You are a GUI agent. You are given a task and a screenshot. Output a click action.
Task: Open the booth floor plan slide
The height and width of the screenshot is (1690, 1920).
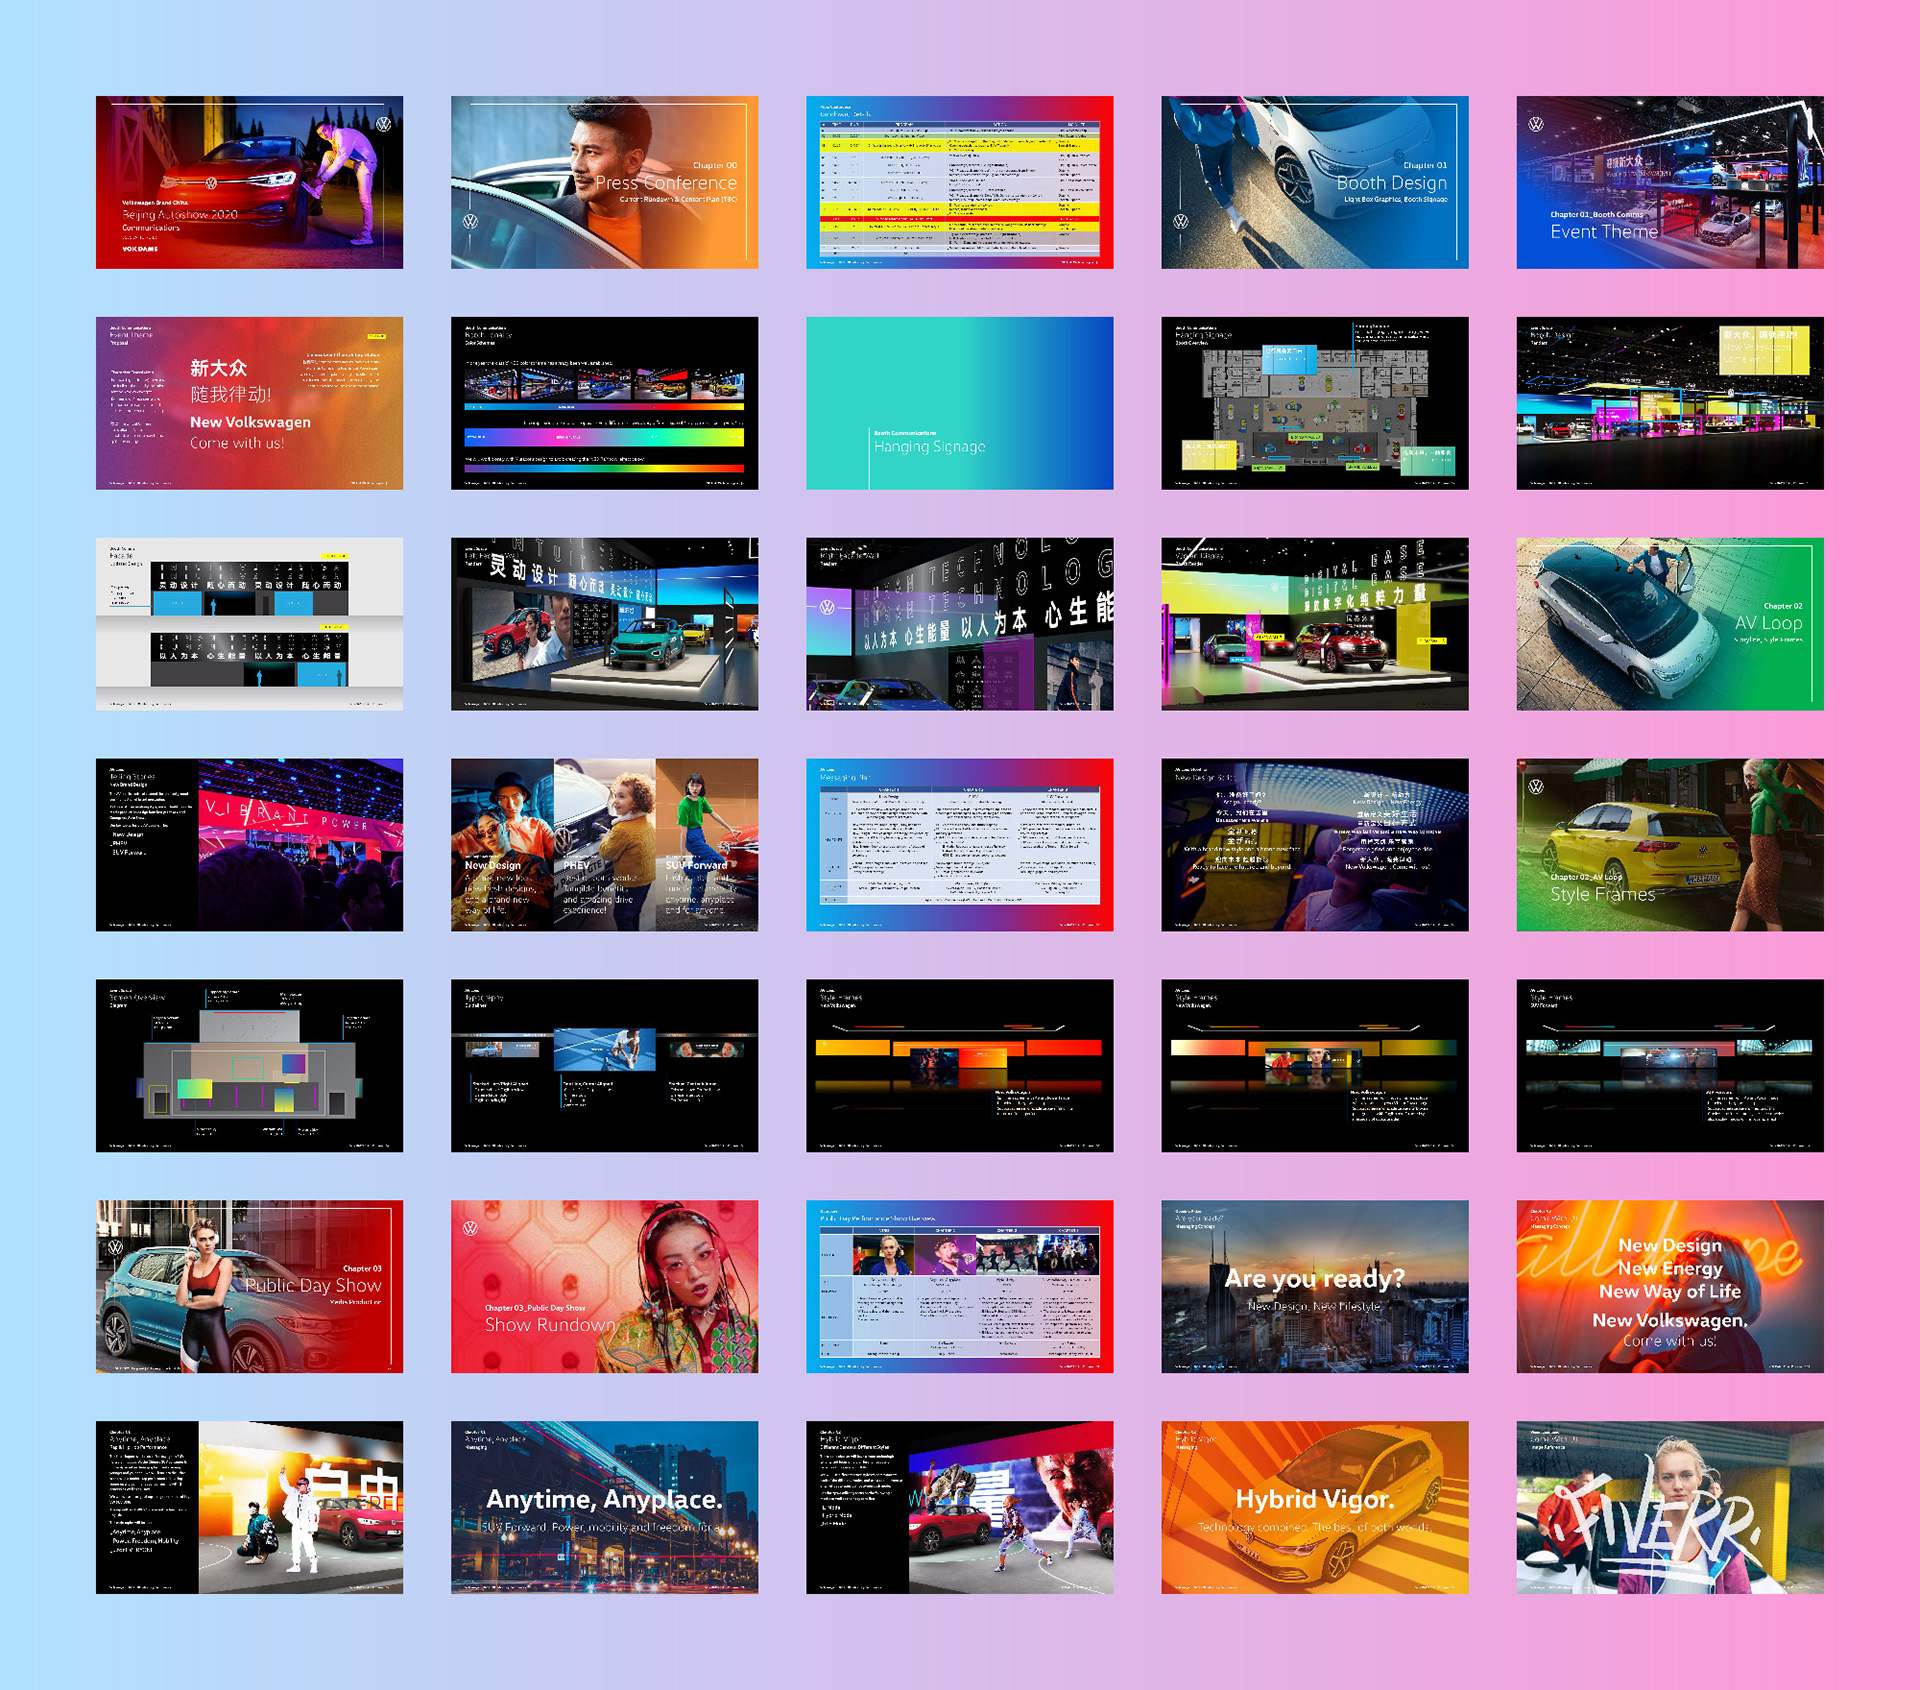pyautogui.click(x=1314, y=403)
